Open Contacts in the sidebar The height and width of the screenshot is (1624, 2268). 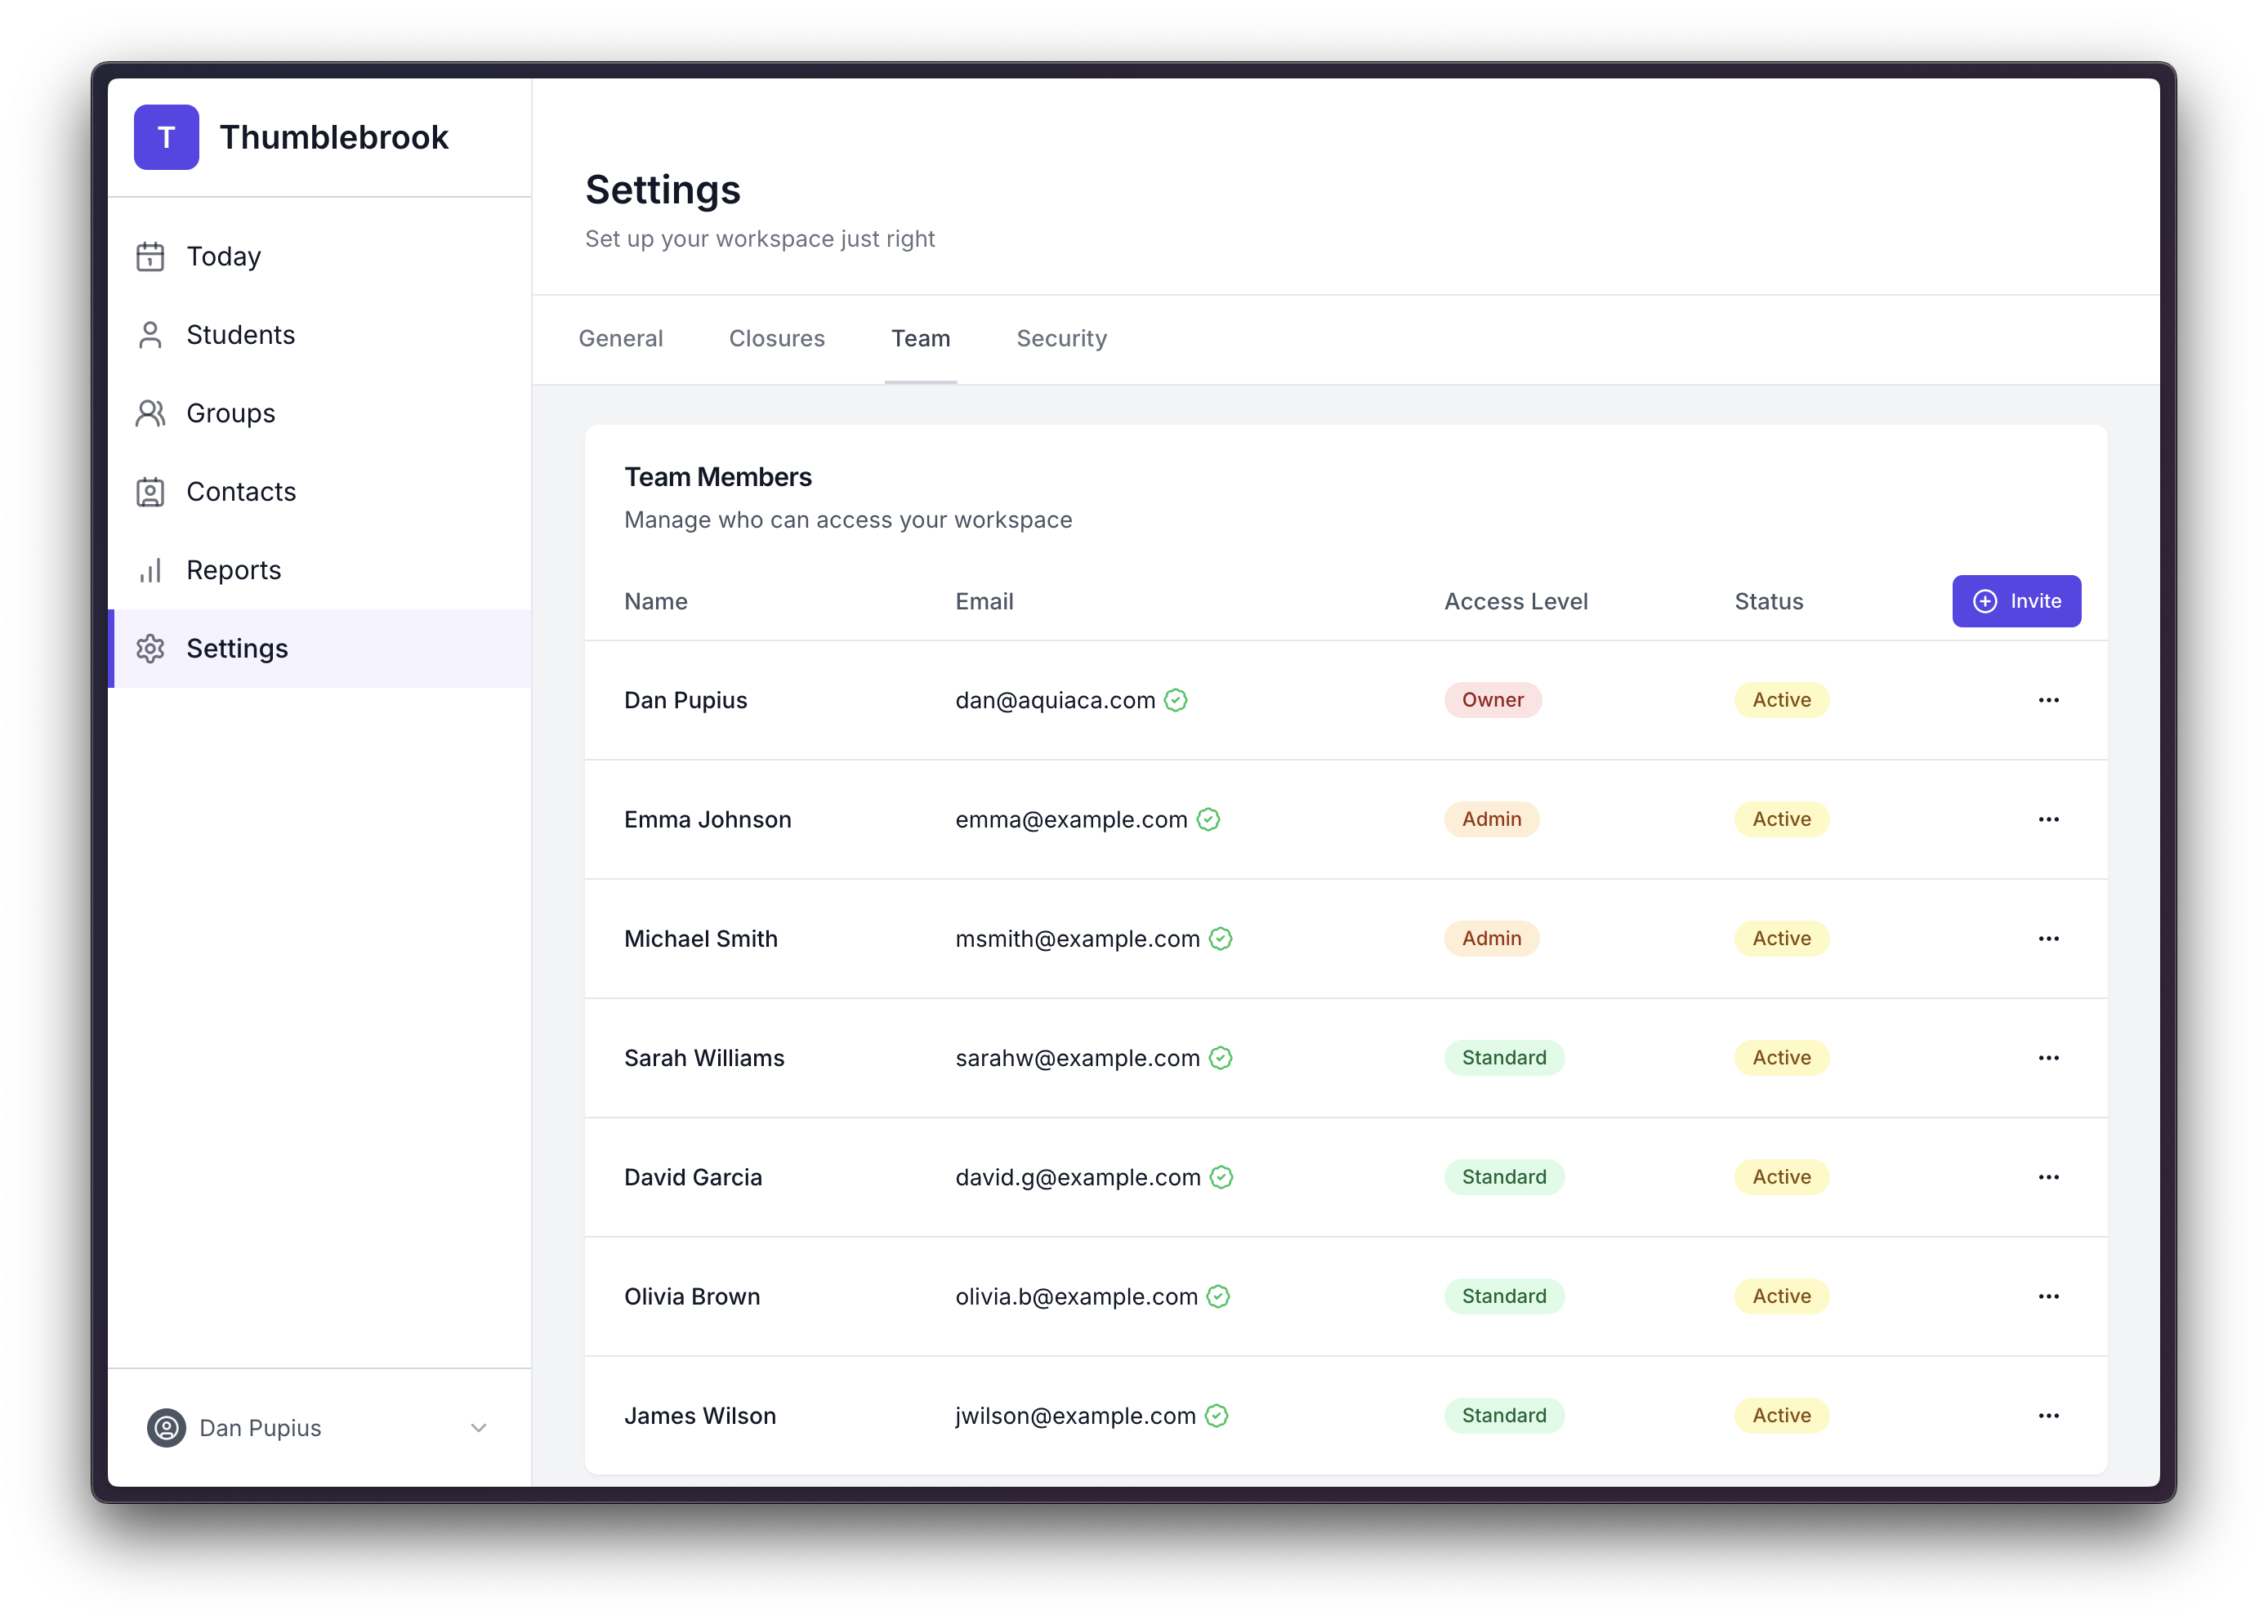[x=320, y=492]
